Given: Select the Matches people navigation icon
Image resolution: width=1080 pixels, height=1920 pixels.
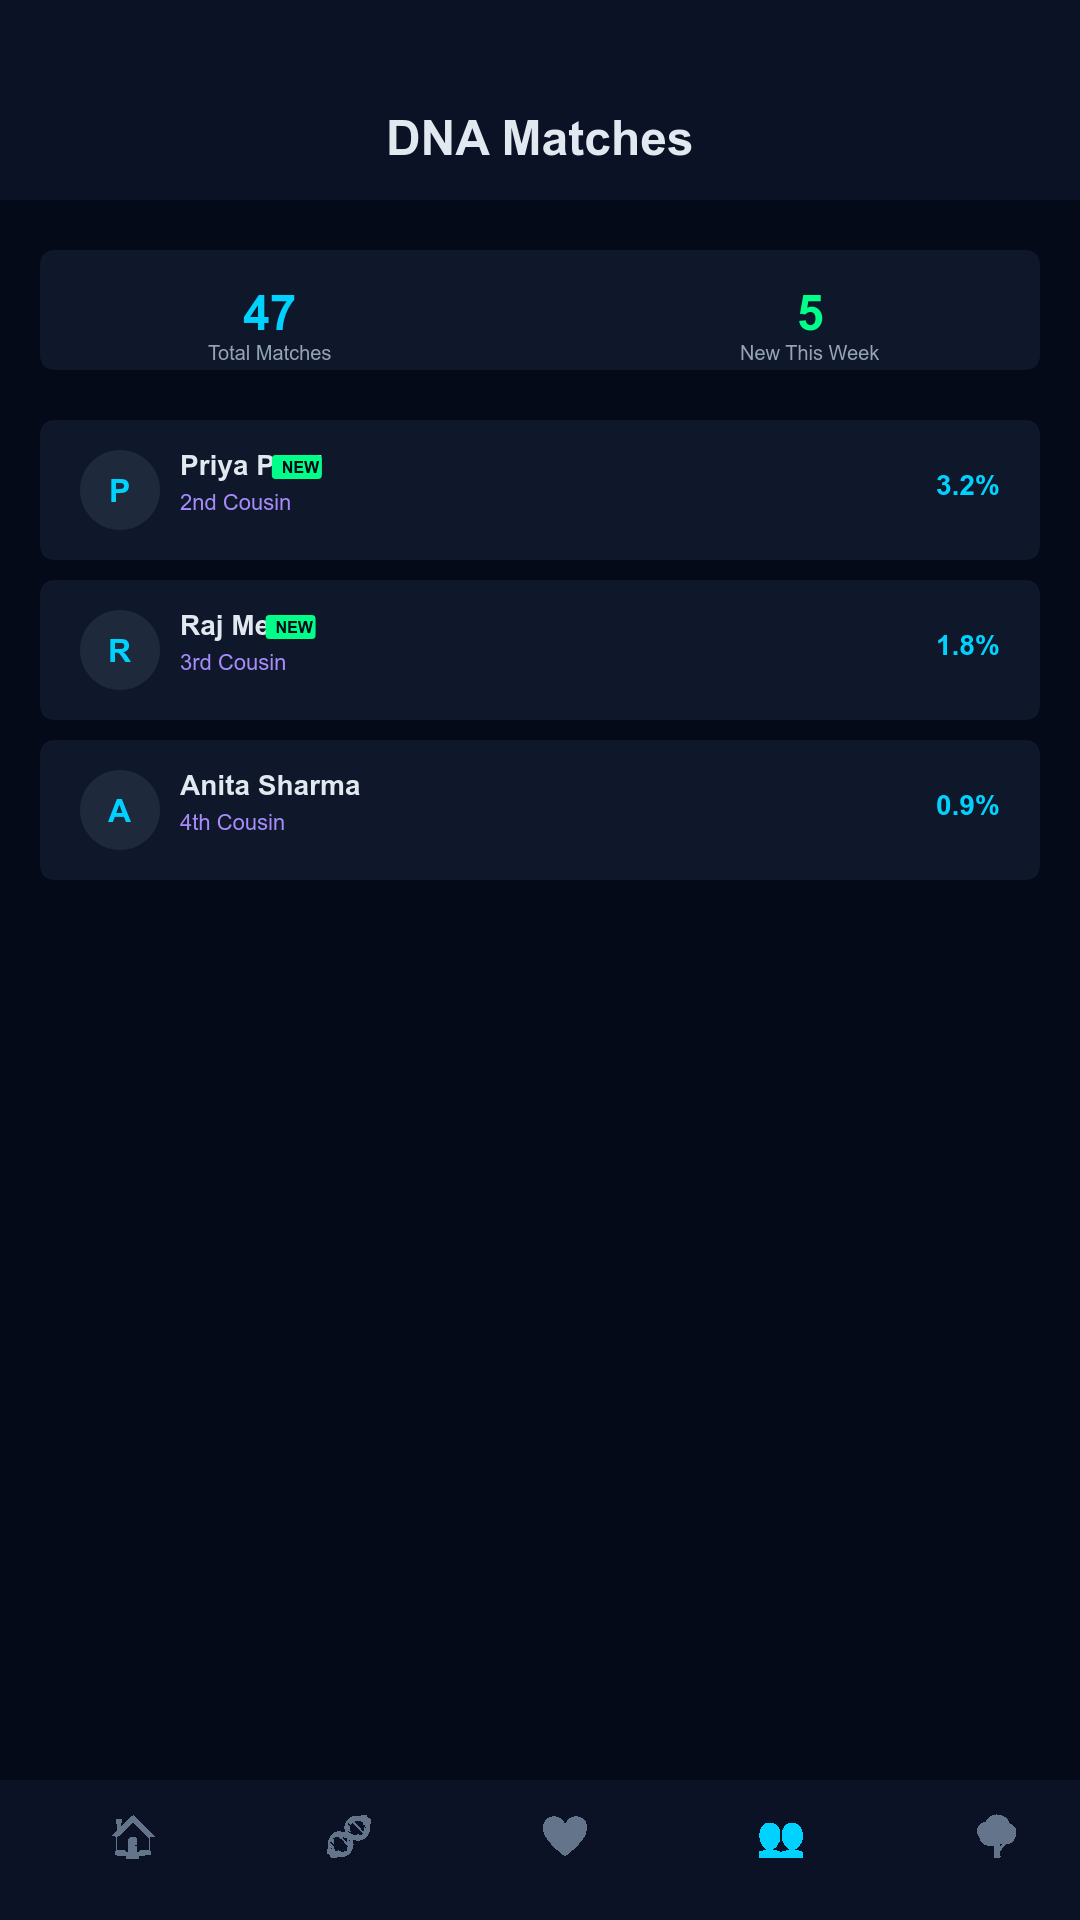Looking at the screenshot, I should (781, 1837).
